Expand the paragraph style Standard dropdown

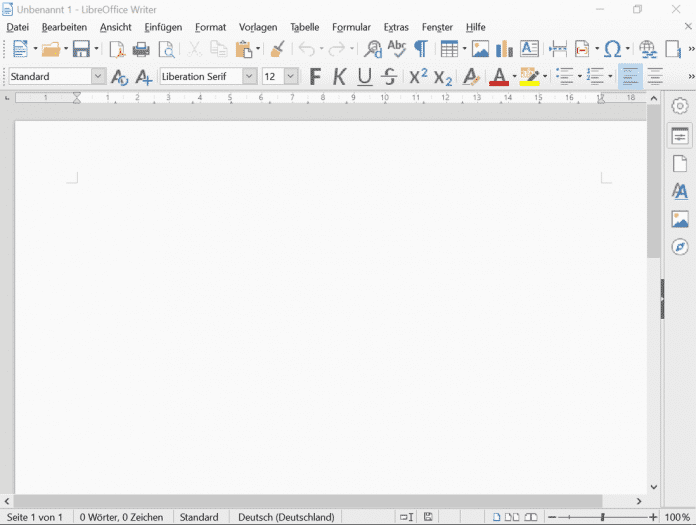(98, 77)
